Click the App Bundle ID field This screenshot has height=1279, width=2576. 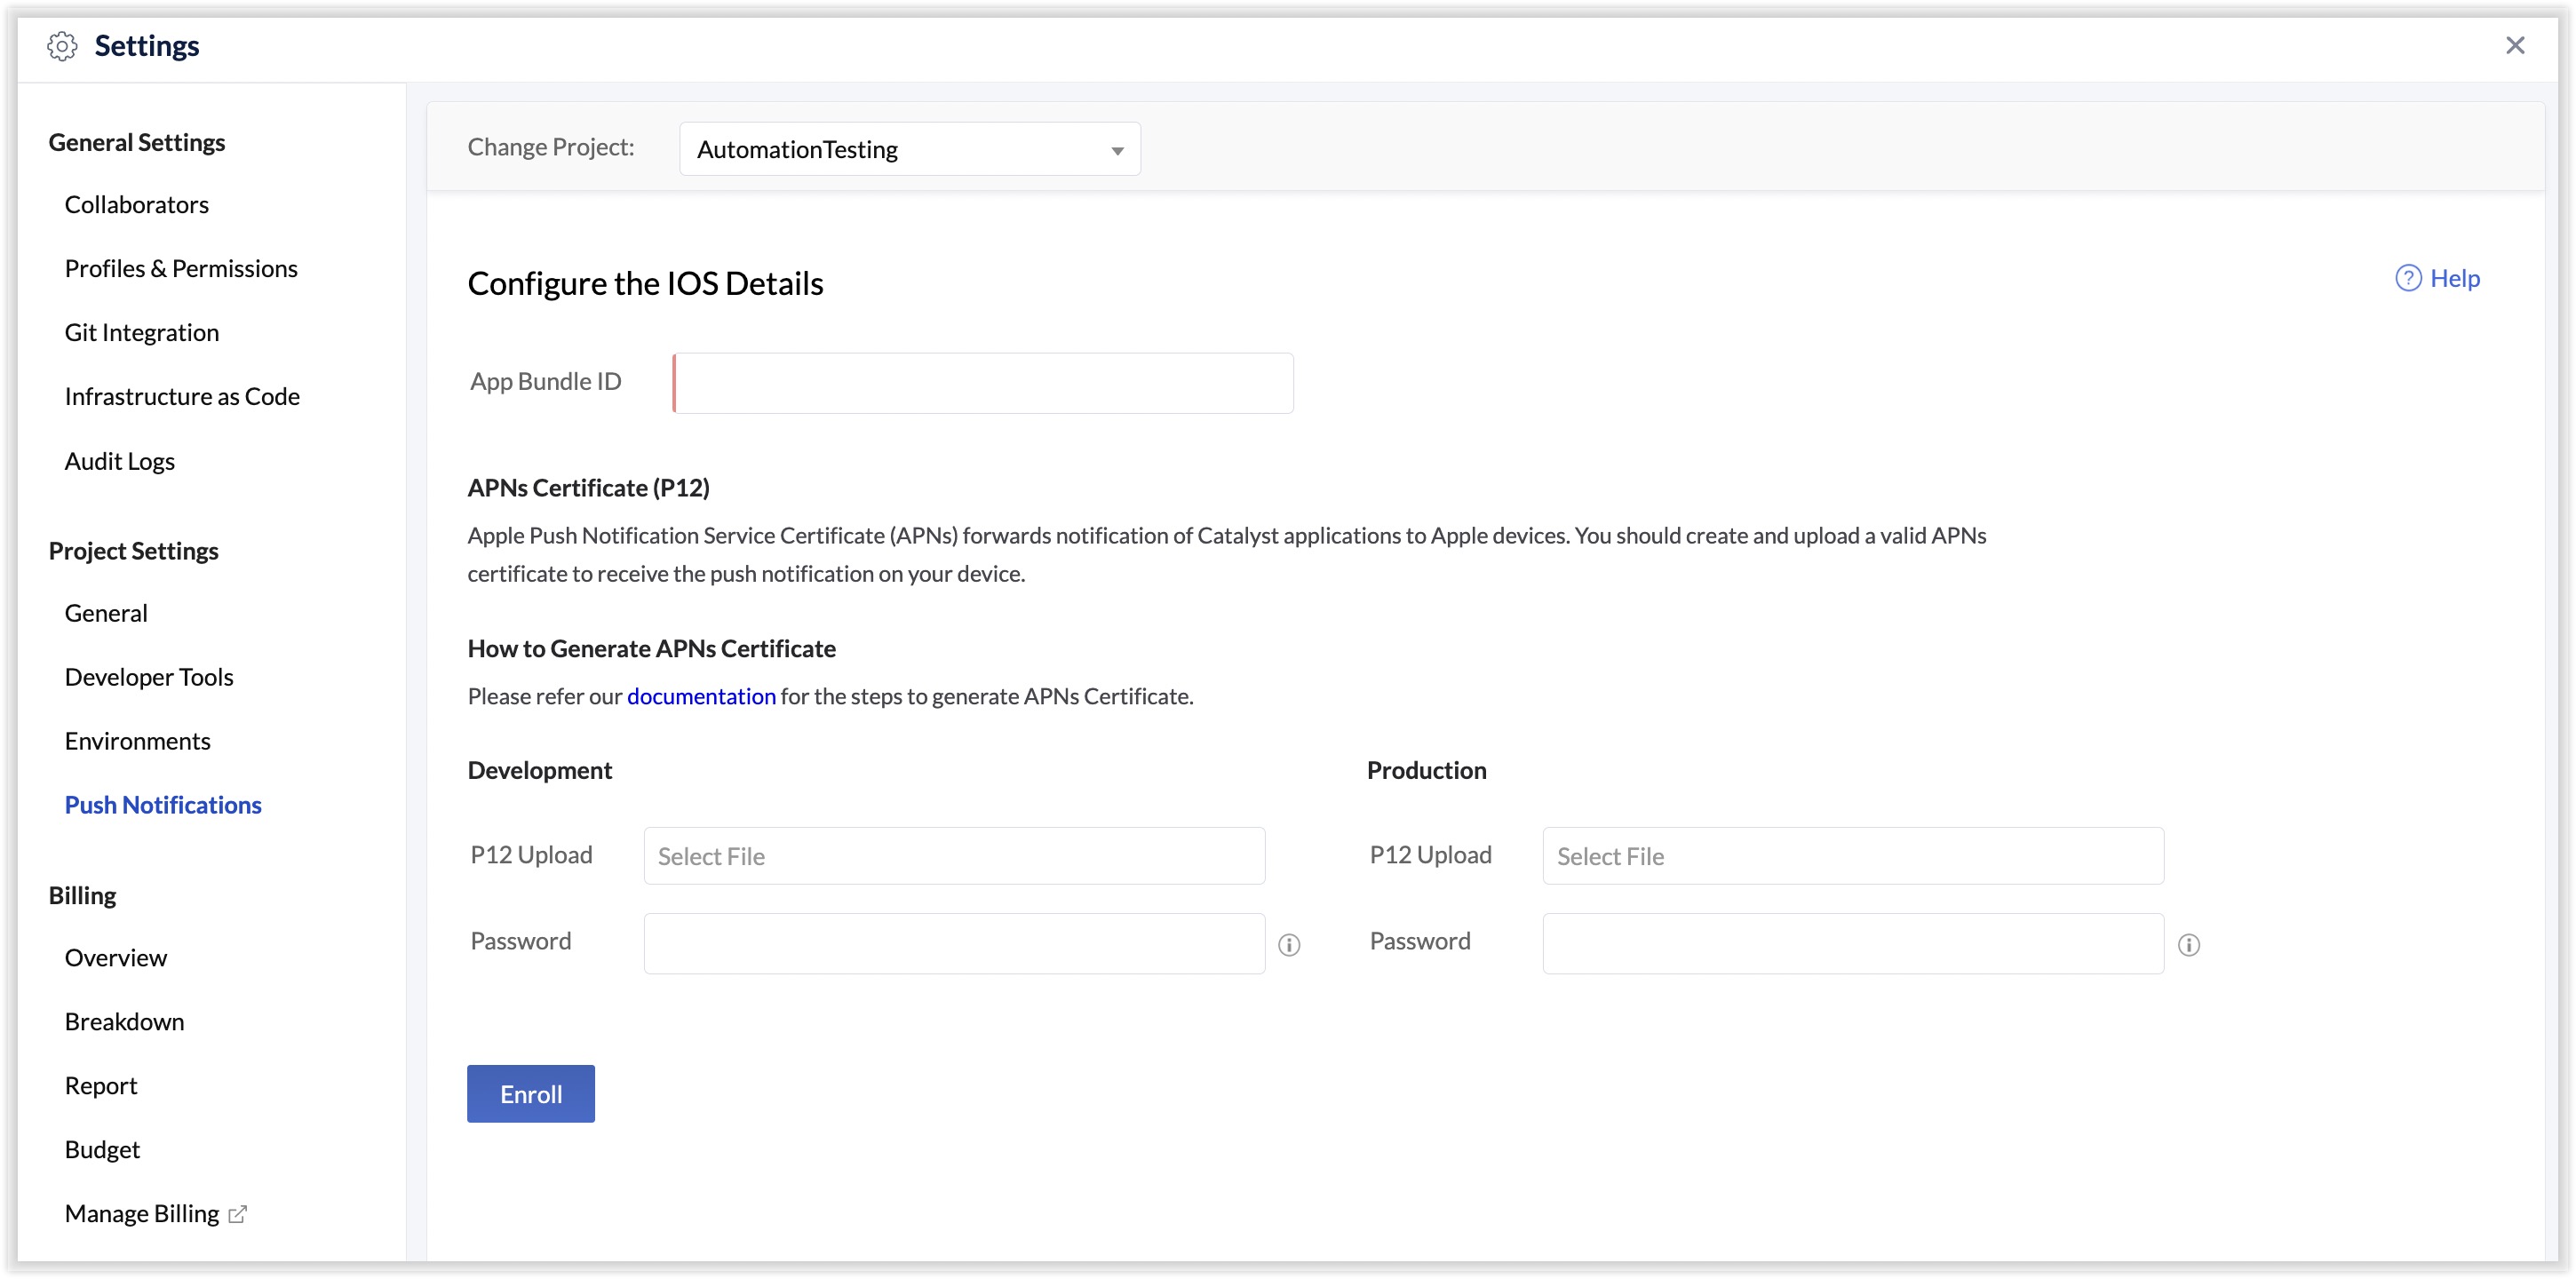click(982, 382)
